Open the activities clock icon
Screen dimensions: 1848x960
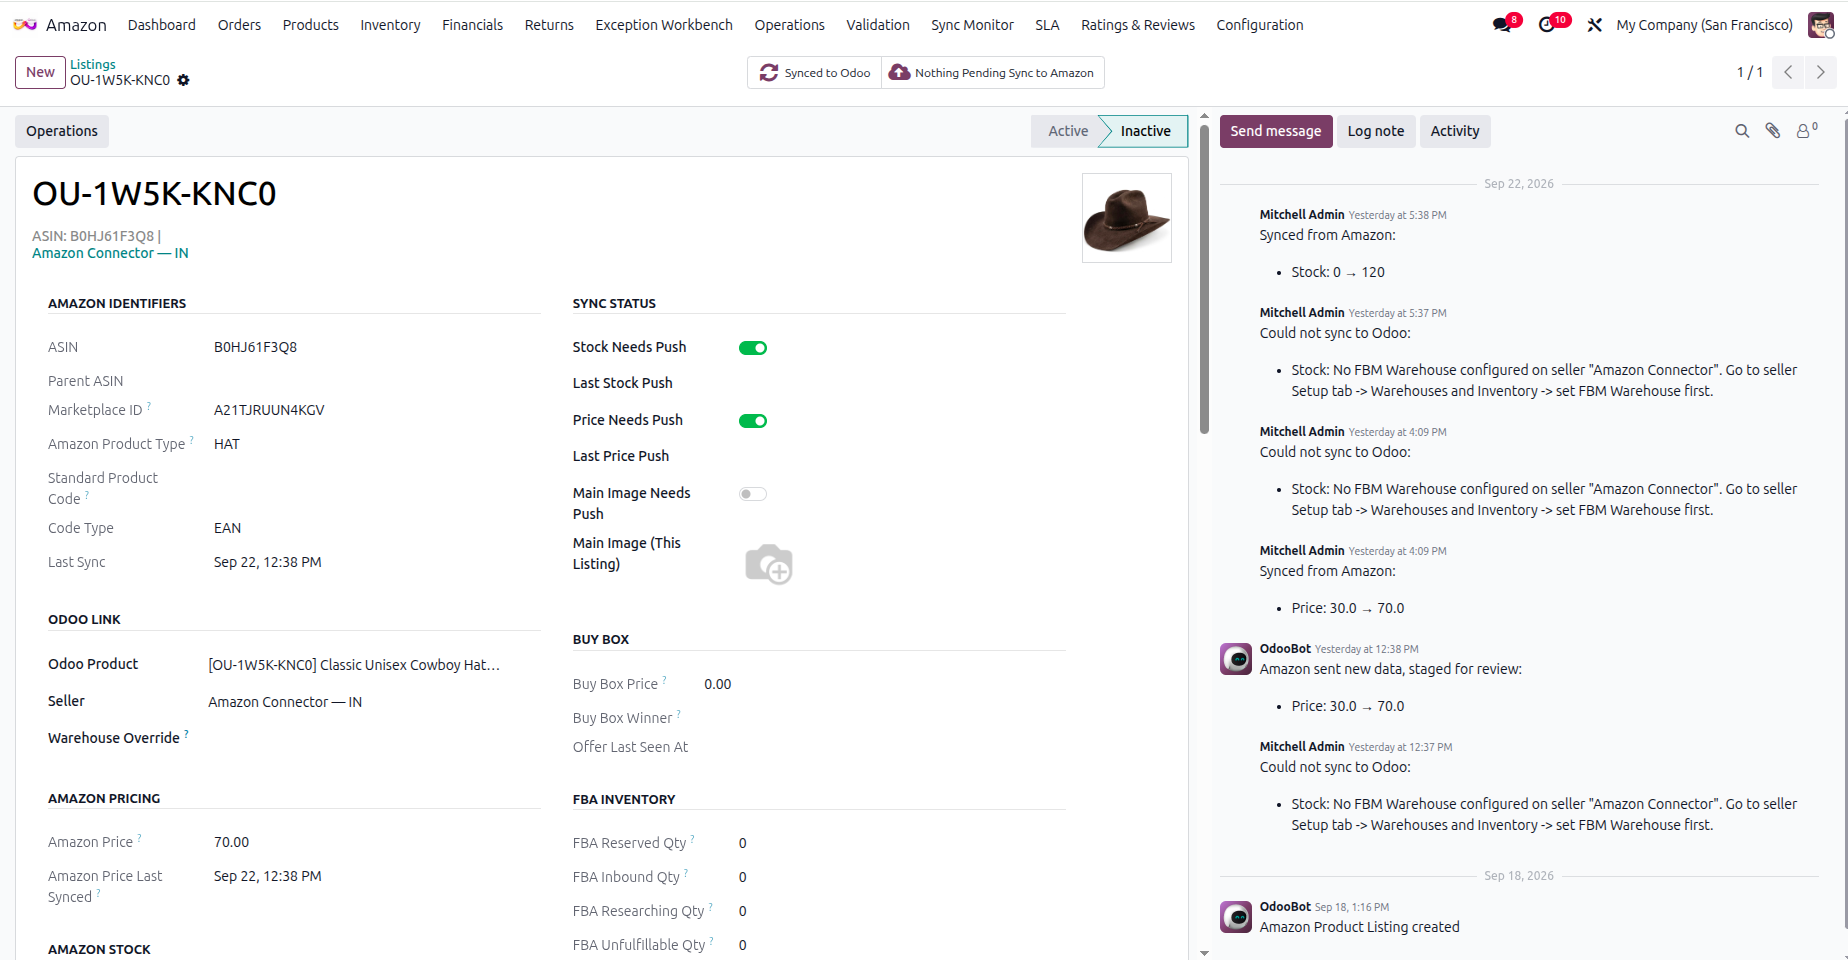[x=1547, y=25]
